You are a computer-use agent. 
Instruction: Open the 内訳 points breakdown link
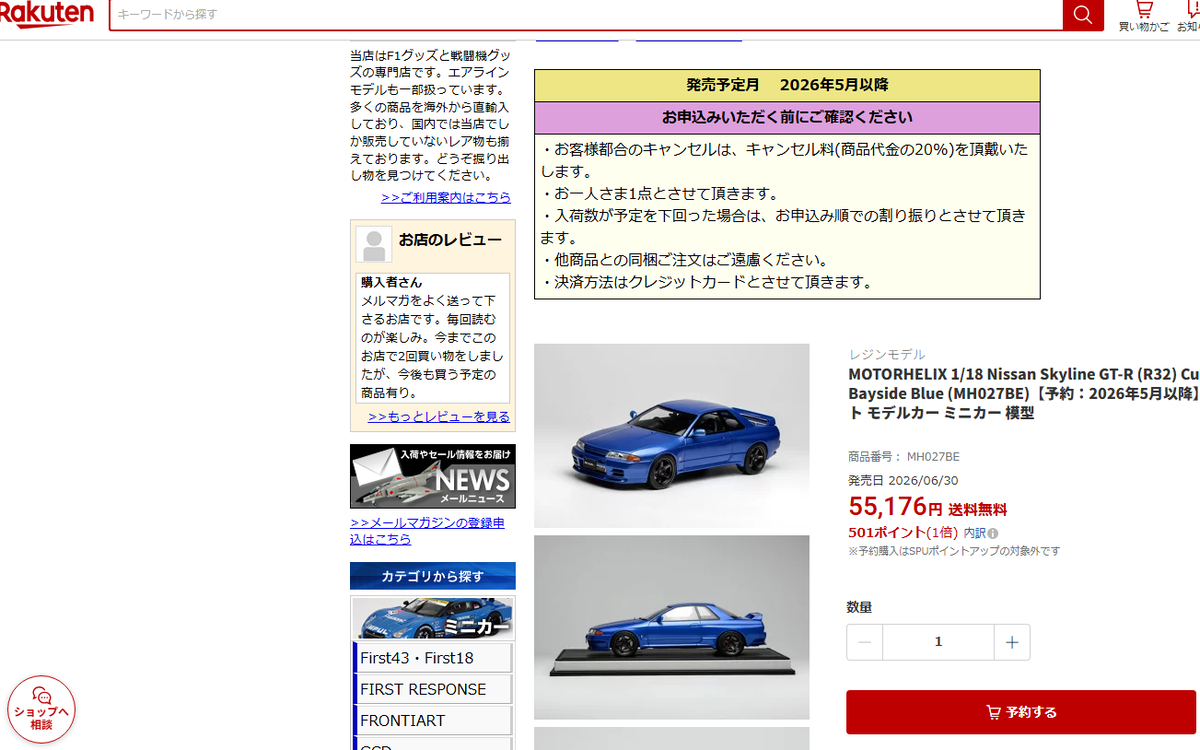(974, 533)
